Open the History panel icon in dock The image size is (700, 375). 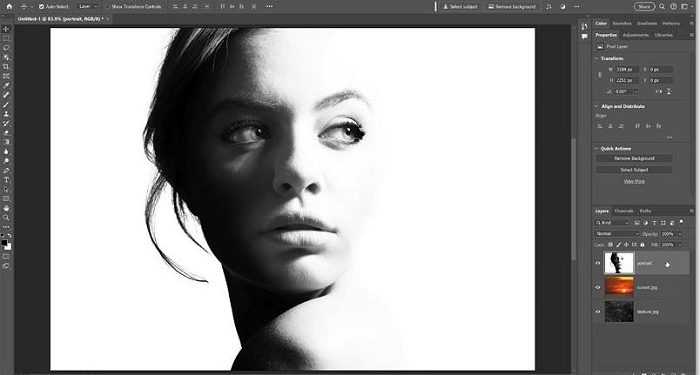[x=584, y=27]
